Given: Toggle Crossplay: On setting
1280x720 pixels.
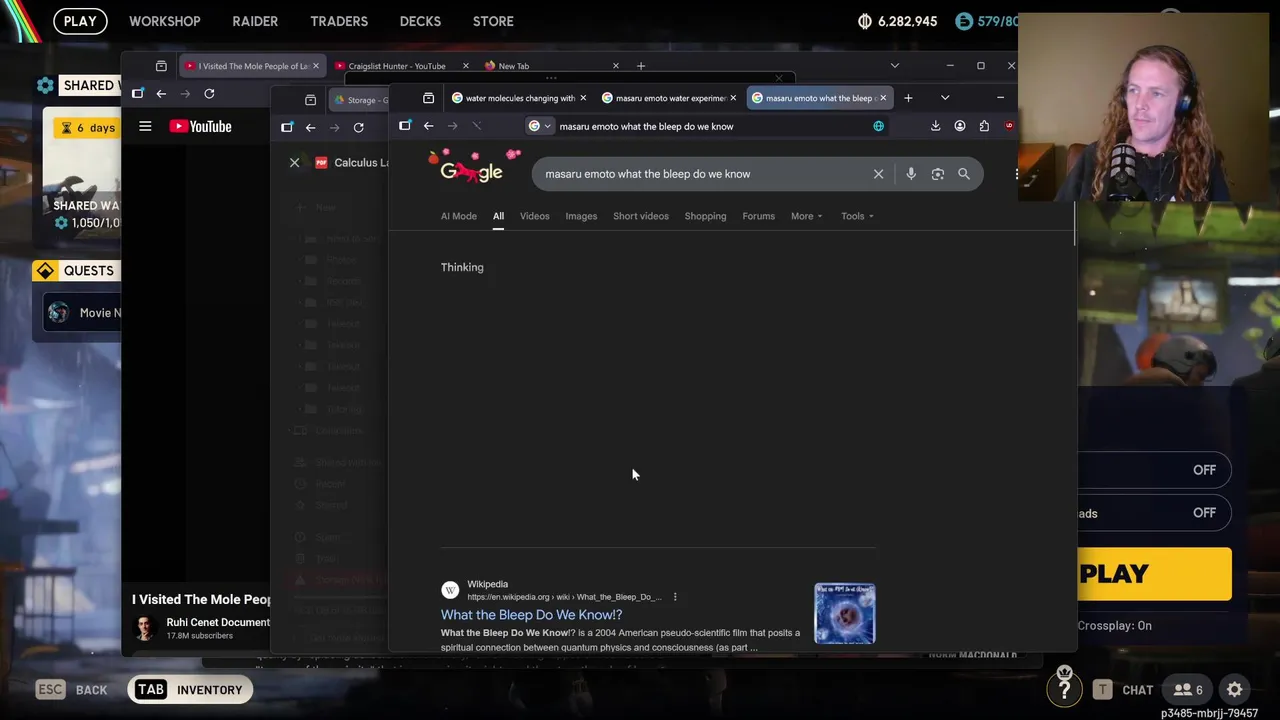Looking at the screenshot, I should pyautogui.click(x=1114, y=626).
